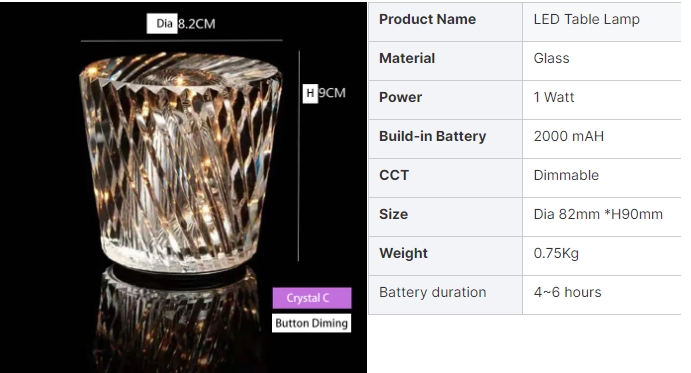Viewport: 691px width, 373px height.
Task: Select the Weight row header
Action: point(446,256)
